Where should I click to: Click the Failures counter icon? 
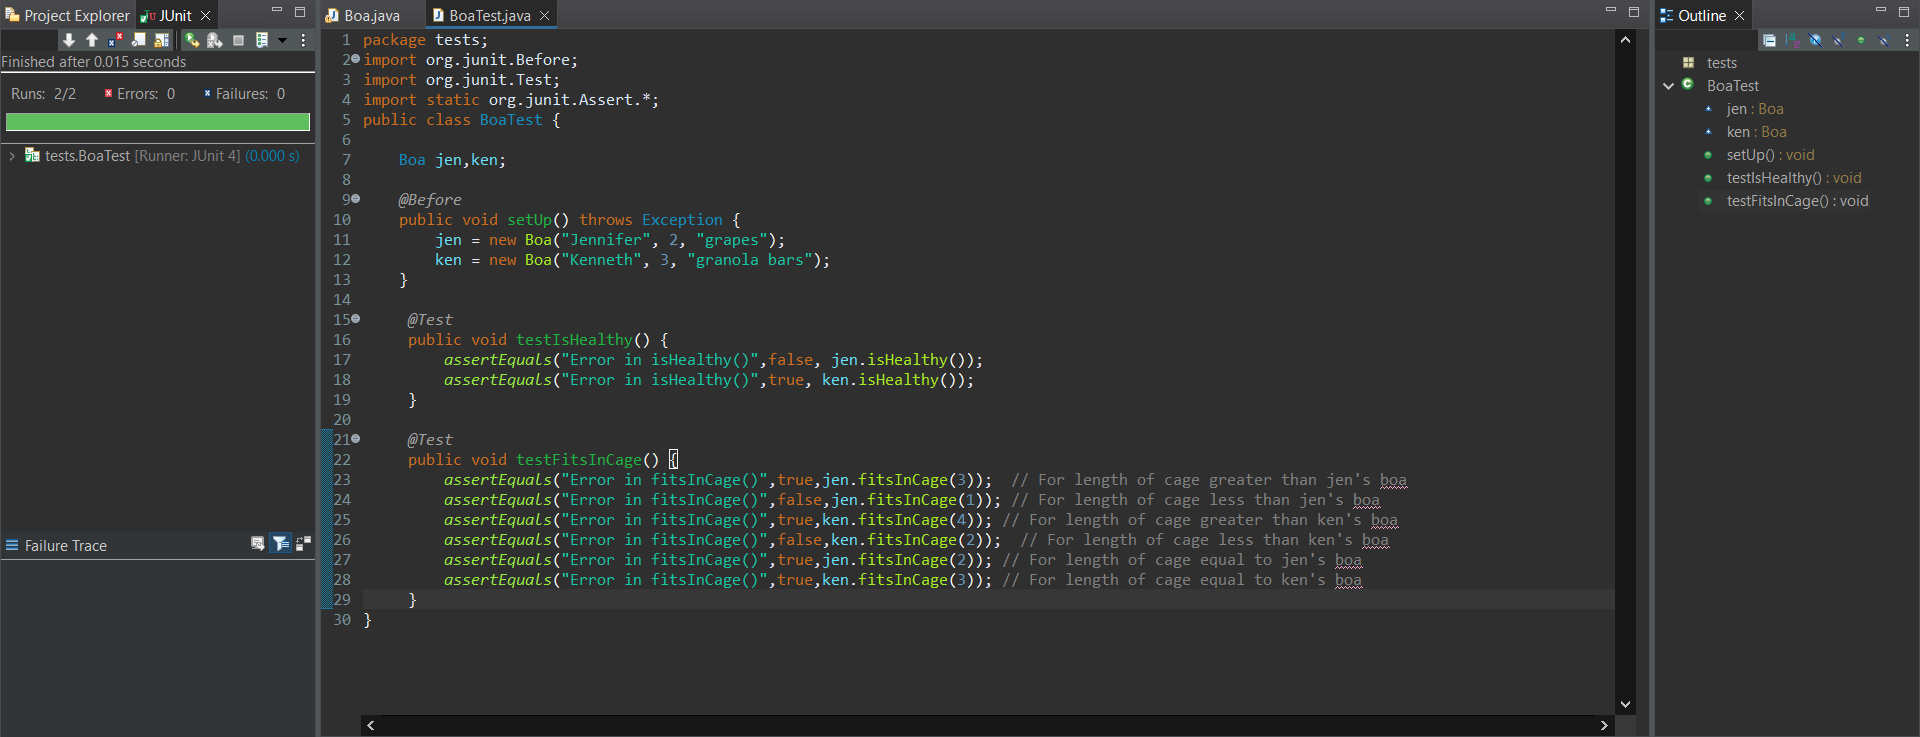tap(207, 94)
